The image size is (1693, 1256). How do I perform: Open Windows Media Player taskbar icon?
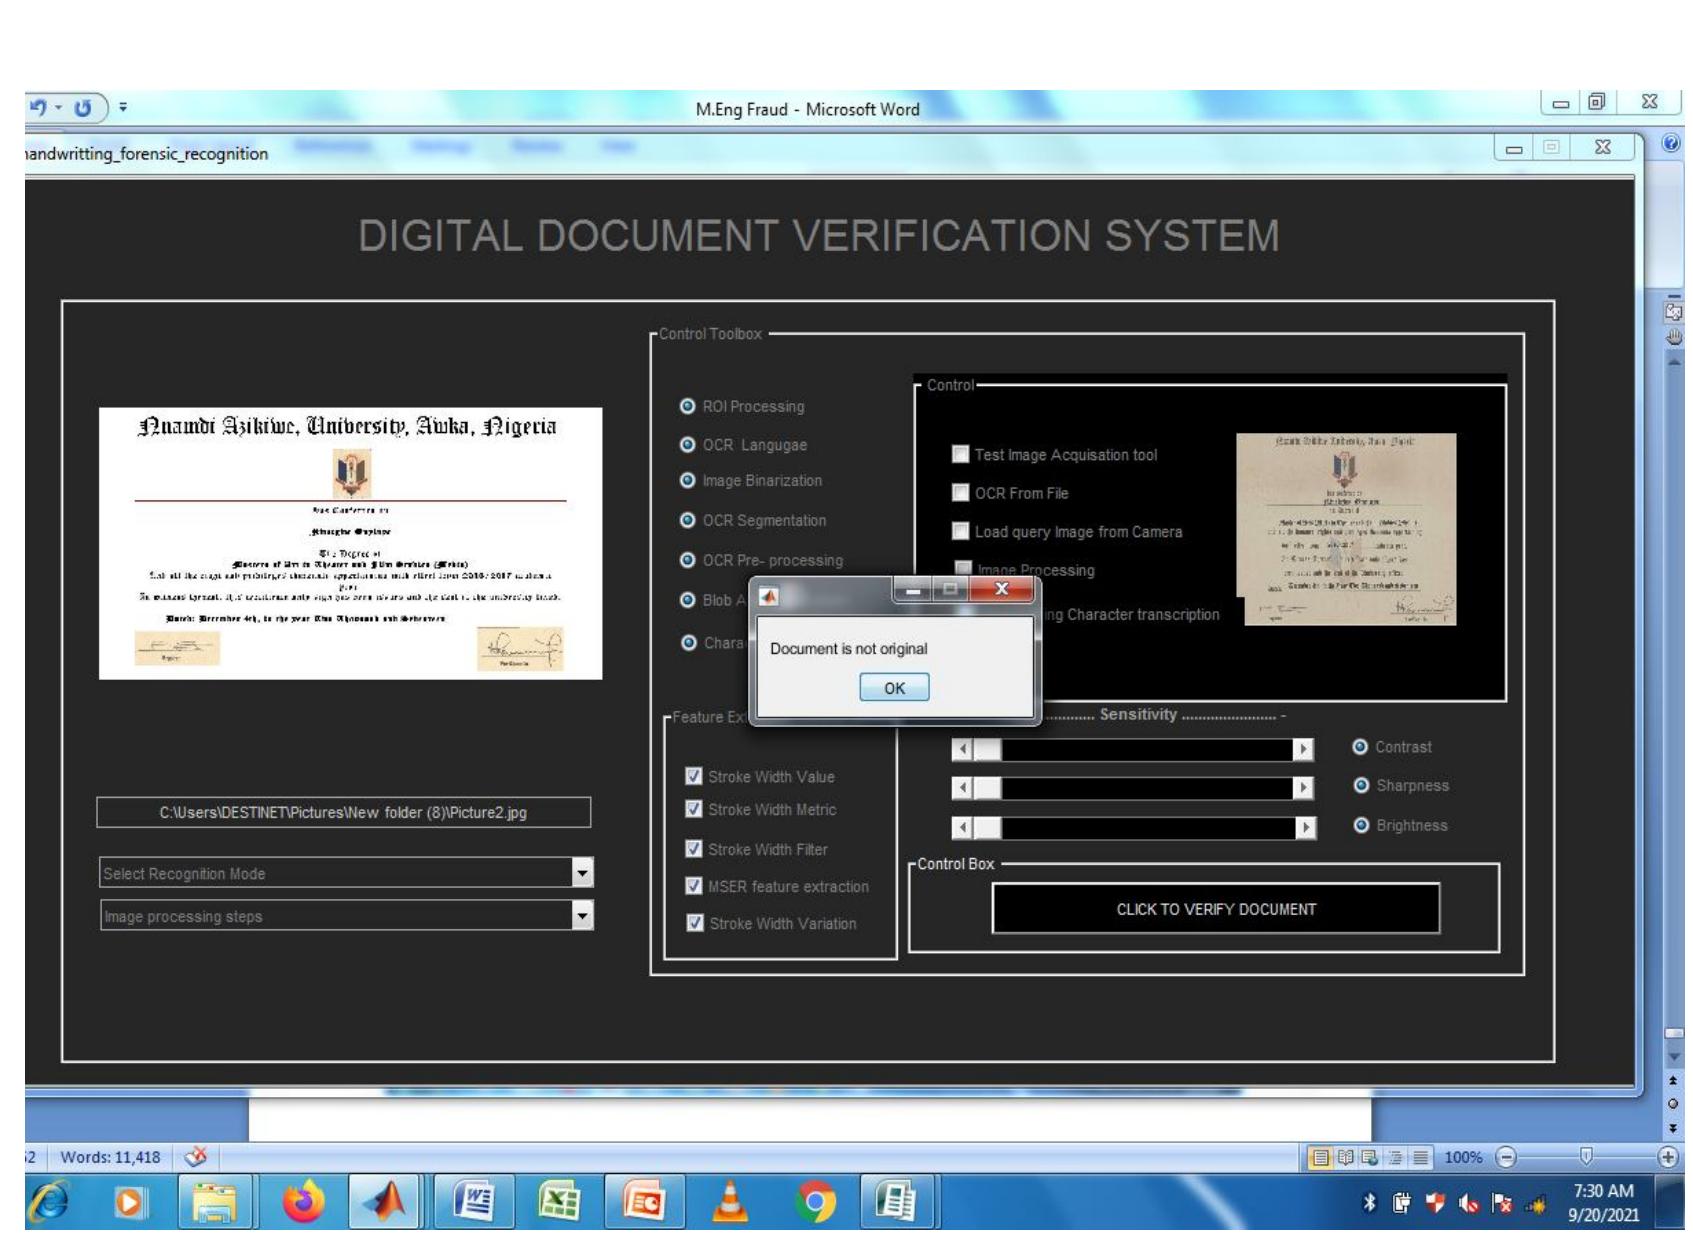(131, 1203)
